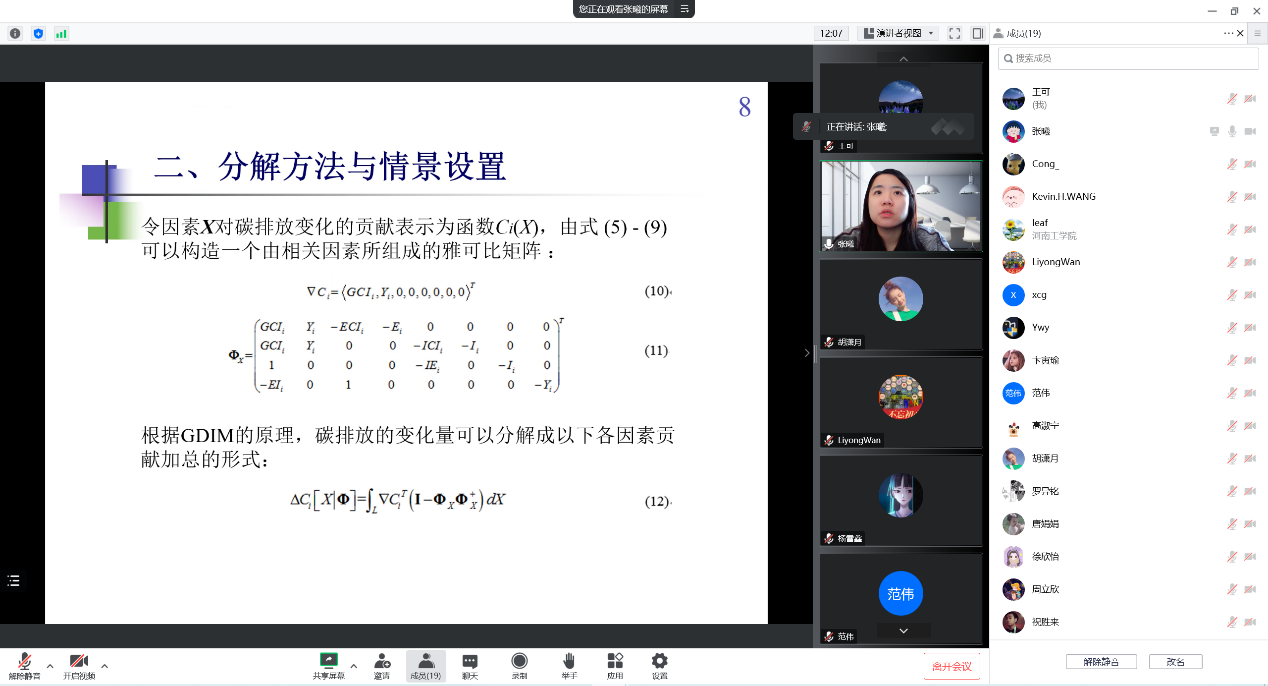Open the Invite (邀请) icon

click(382, 665)
